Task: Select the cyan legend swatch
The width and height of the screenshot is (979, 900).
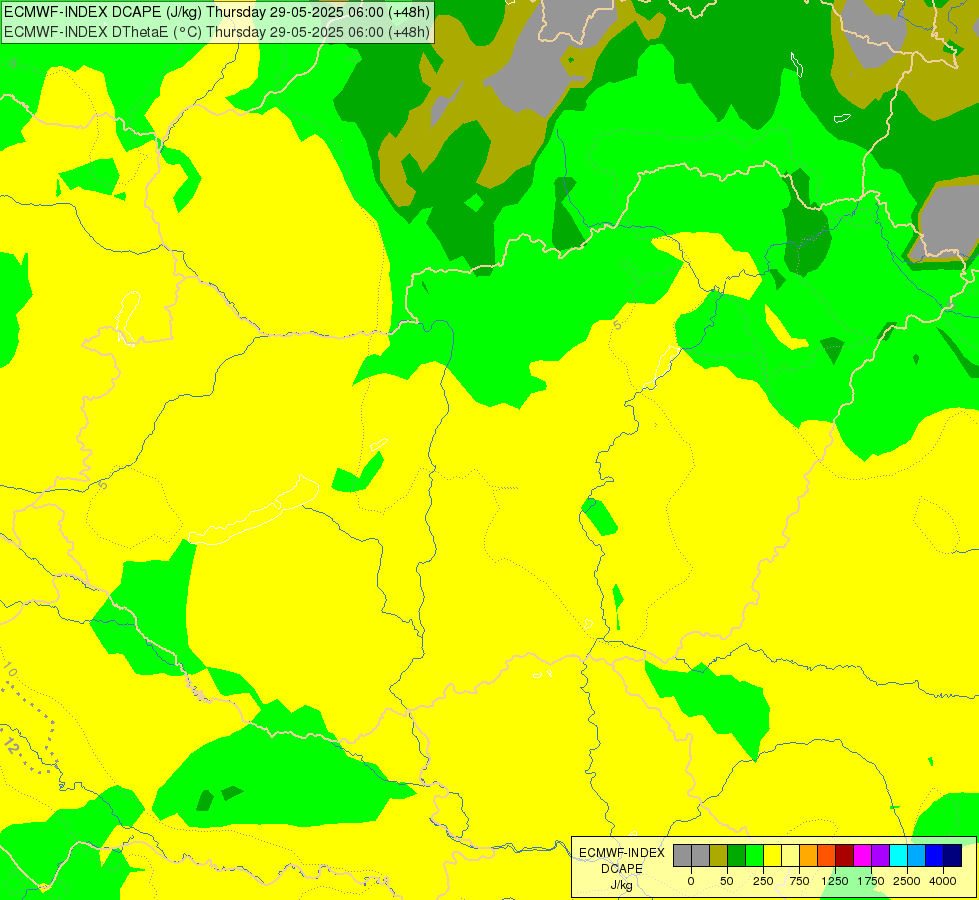Action: 898,855
